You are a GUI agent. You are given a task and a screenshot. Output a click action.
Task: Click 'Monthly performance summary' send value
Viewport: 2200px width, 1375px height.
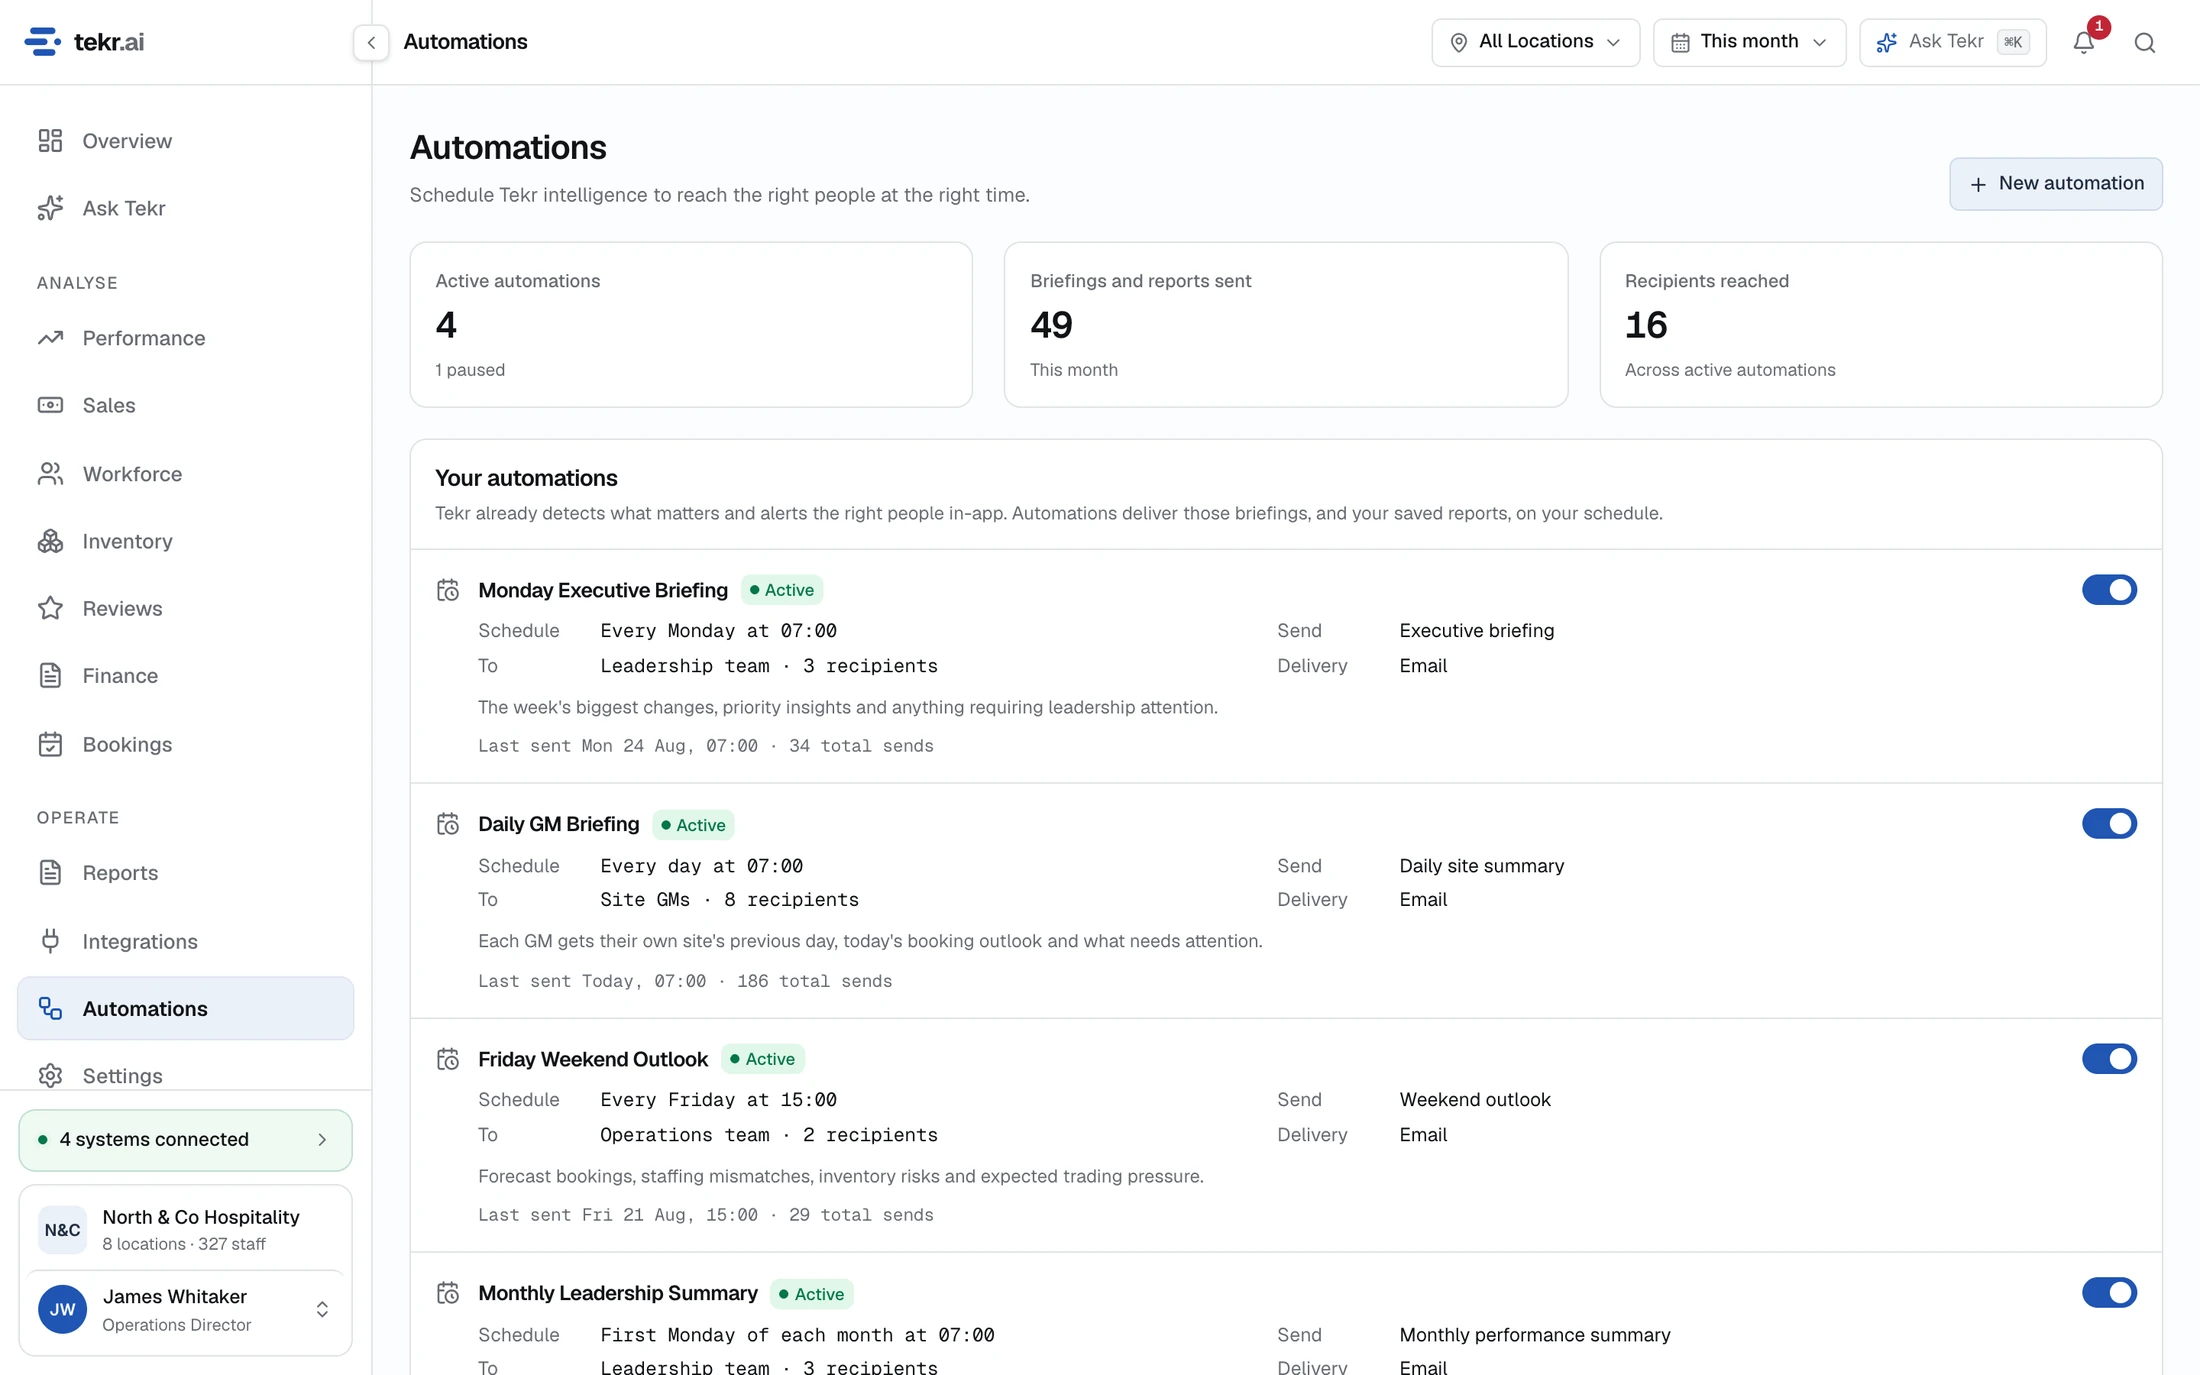click(1535, 1335)
